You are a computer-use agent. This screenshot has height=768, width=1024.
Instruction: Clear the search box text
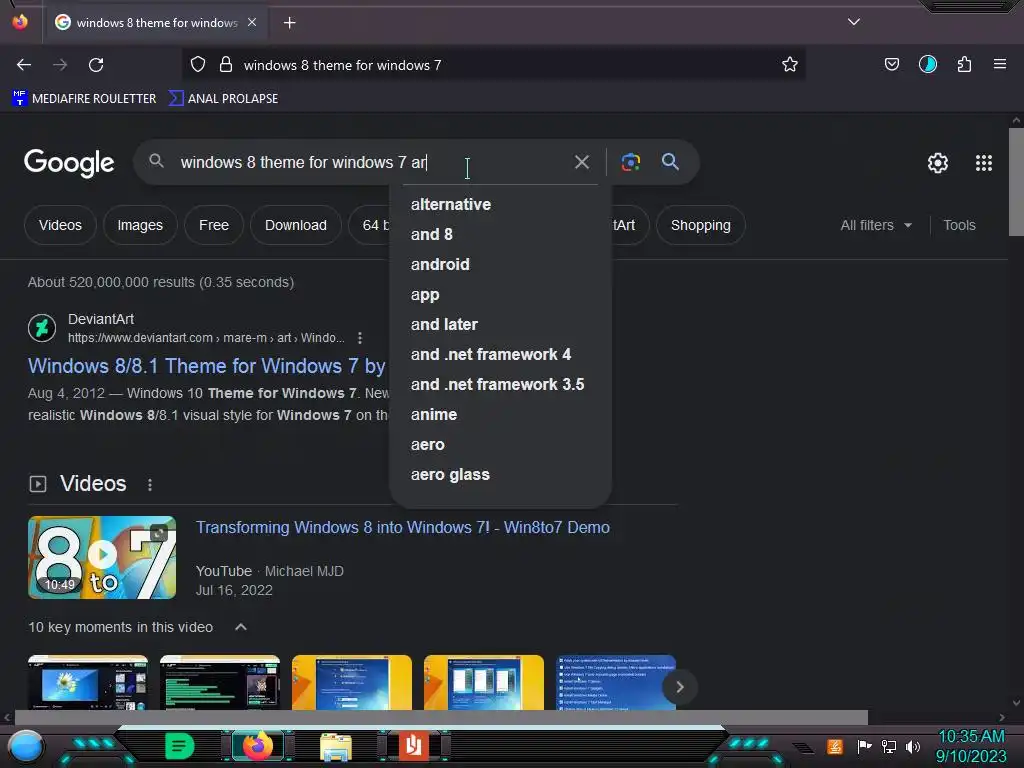pyautogui.click(x=582, y=162)
